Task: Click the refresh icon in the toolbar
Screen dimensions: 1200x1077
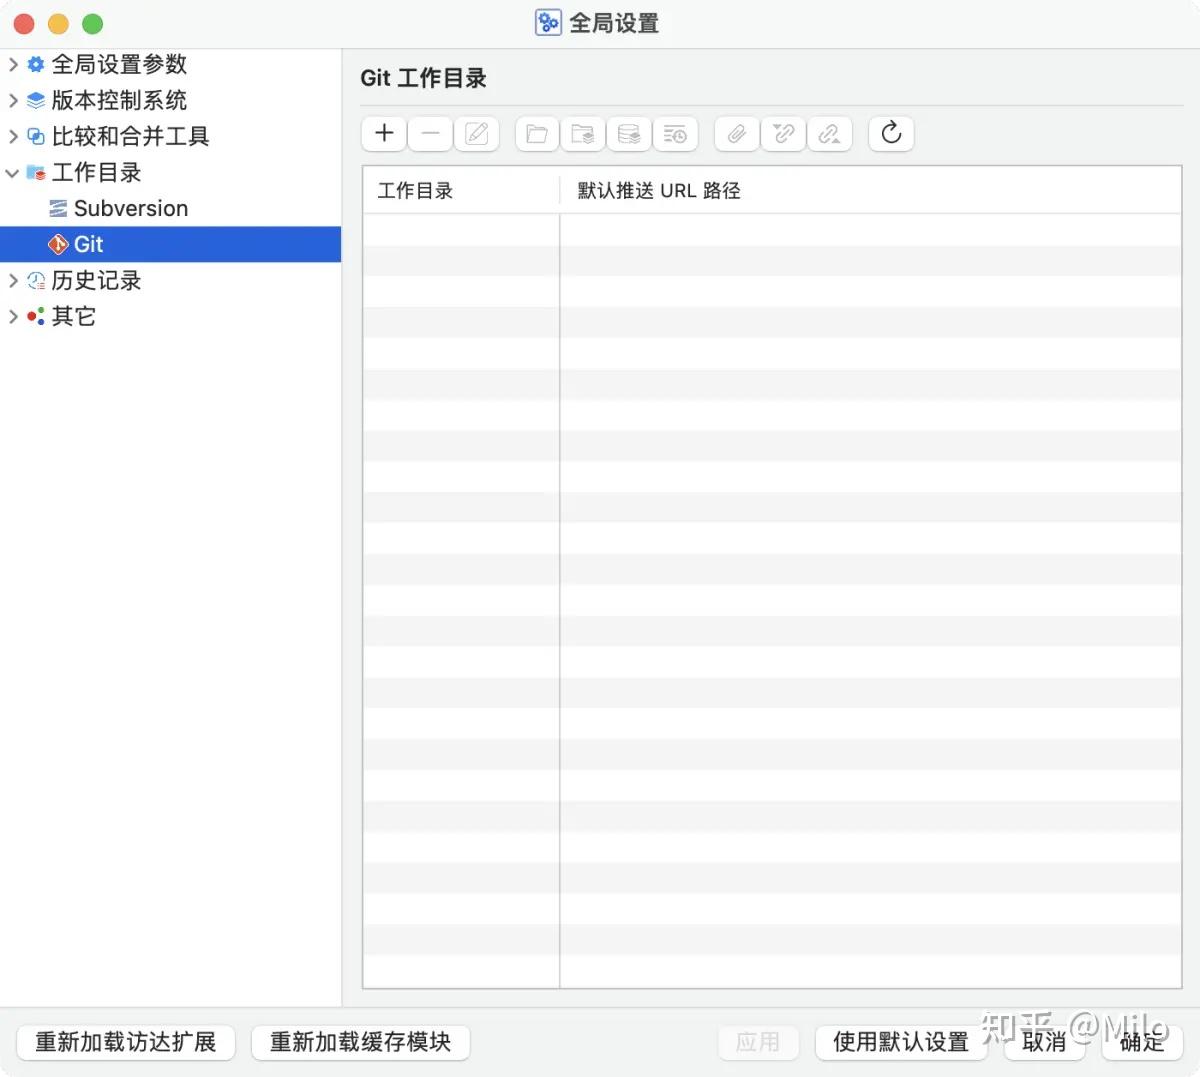Action: pos(890,133)
